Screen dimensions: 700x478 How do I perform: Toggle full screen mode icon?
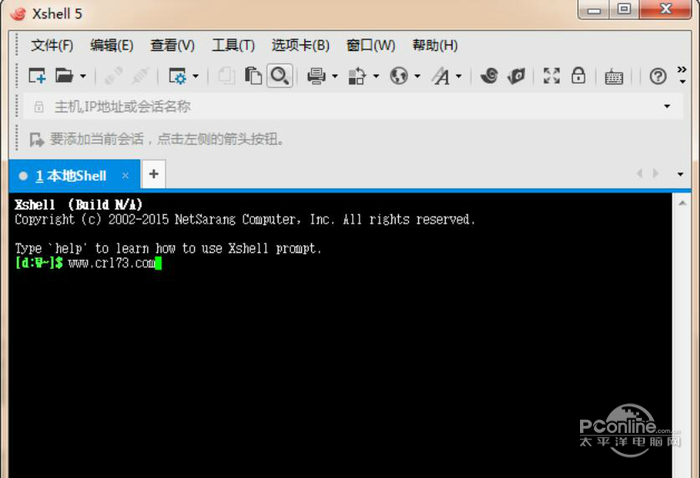(552, 76)
